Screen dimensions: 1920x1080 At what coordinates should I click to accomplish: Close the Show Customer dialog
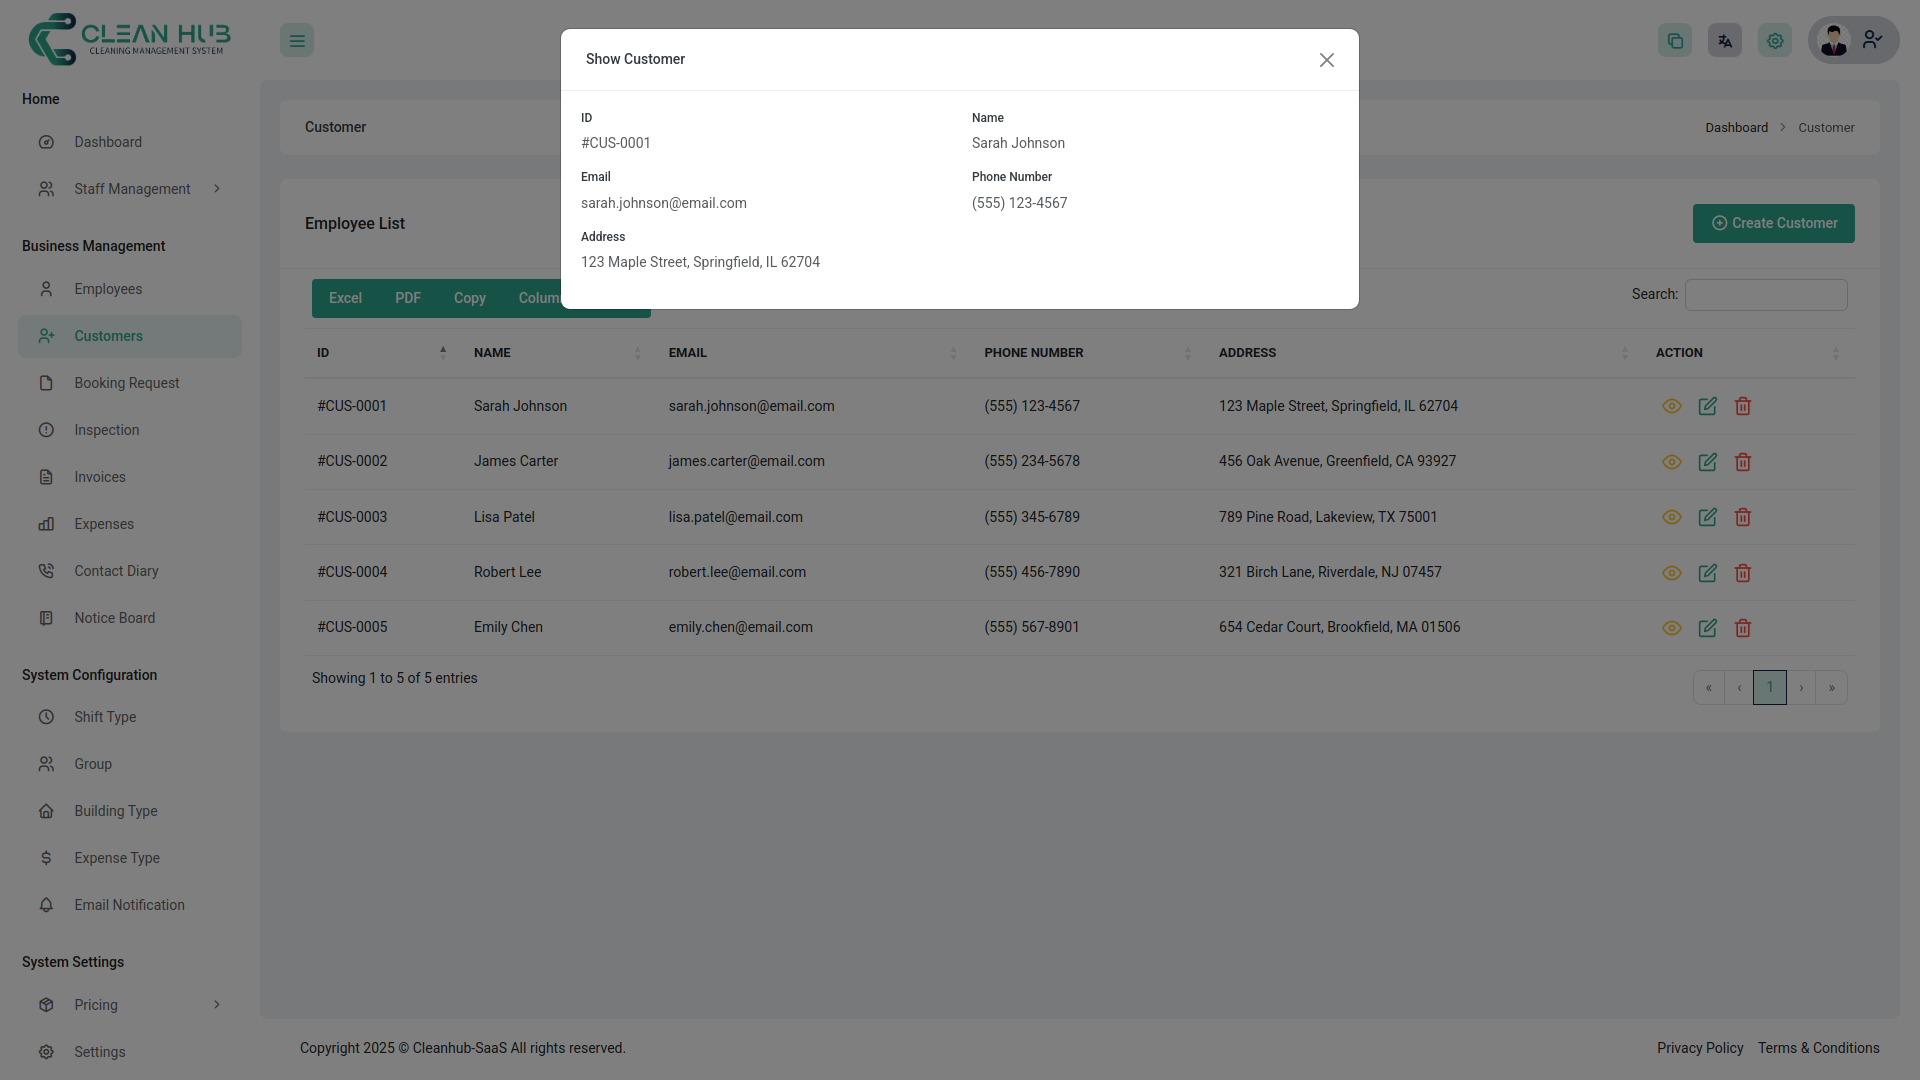tap(1326, 60)
